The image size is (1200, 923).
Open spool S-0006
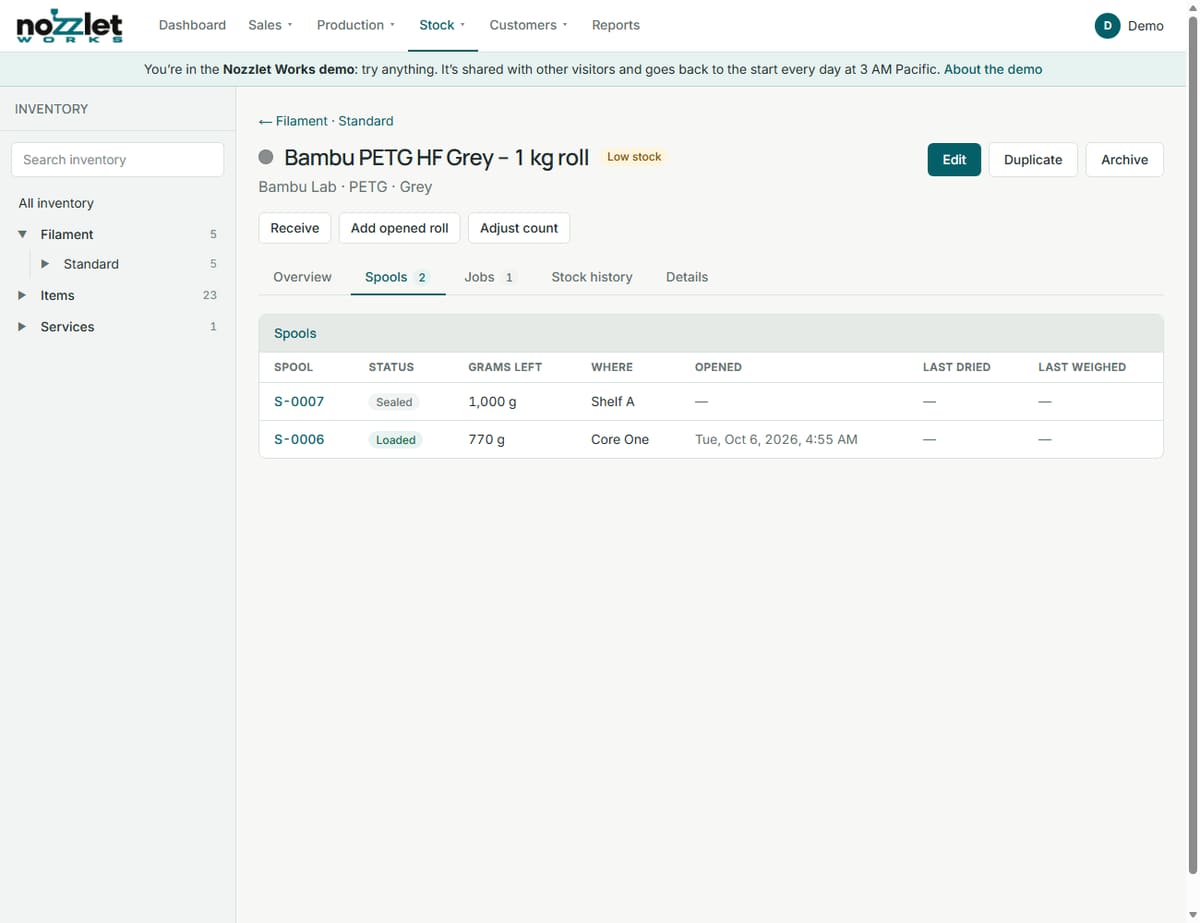(299, 439)
